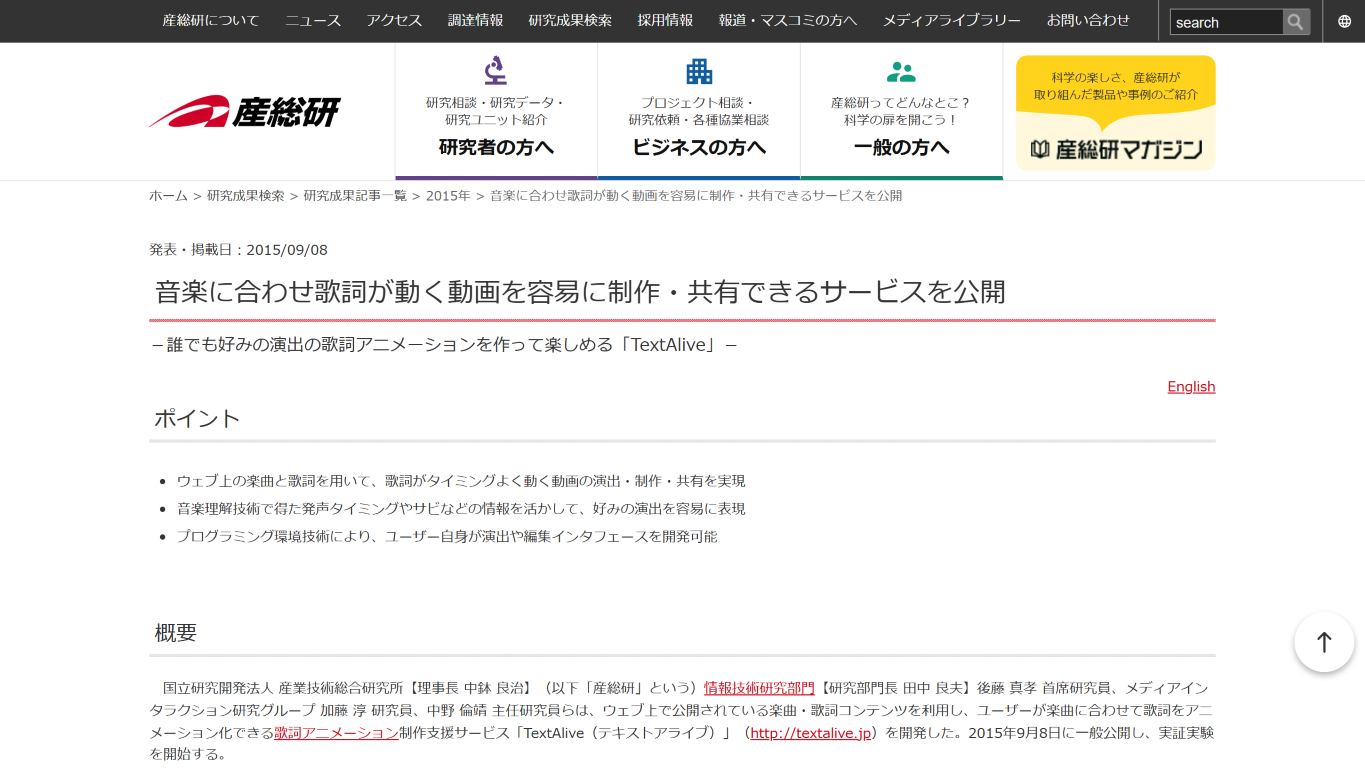Click the microscope icon for researchers
The width and height of the screenshot is (1365, 768).
[x=495, y=71]
